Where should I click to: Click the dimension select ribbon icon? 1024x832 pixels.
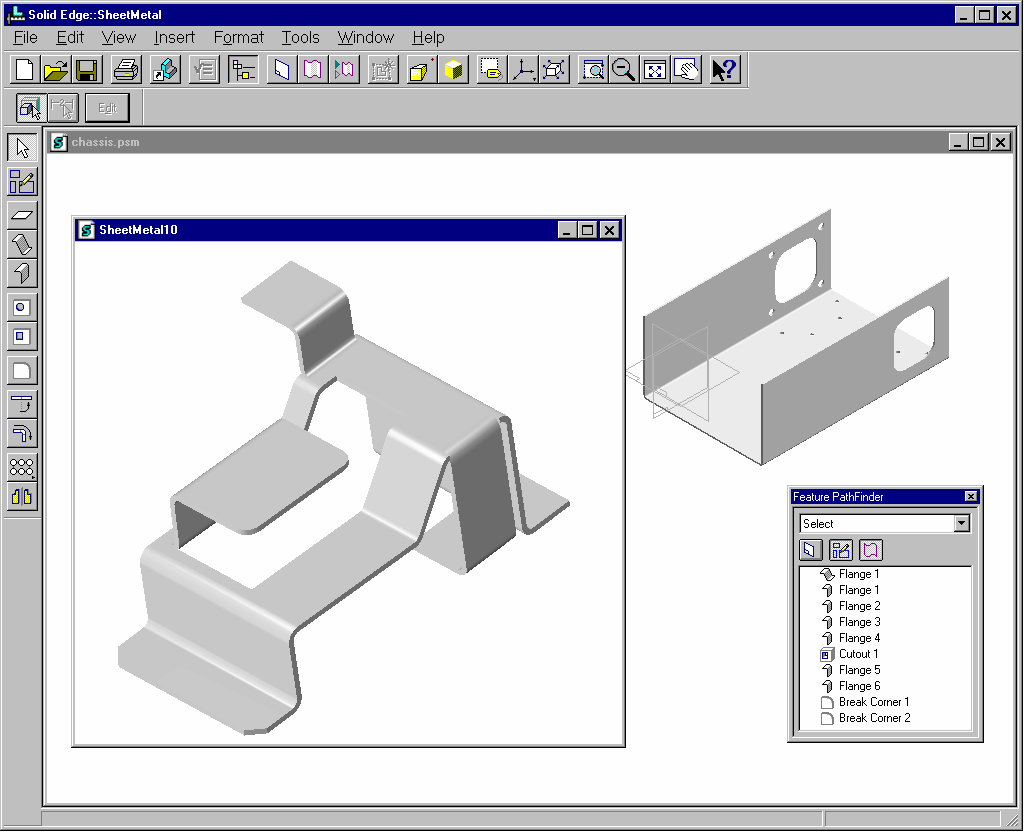tap(63, 108)
